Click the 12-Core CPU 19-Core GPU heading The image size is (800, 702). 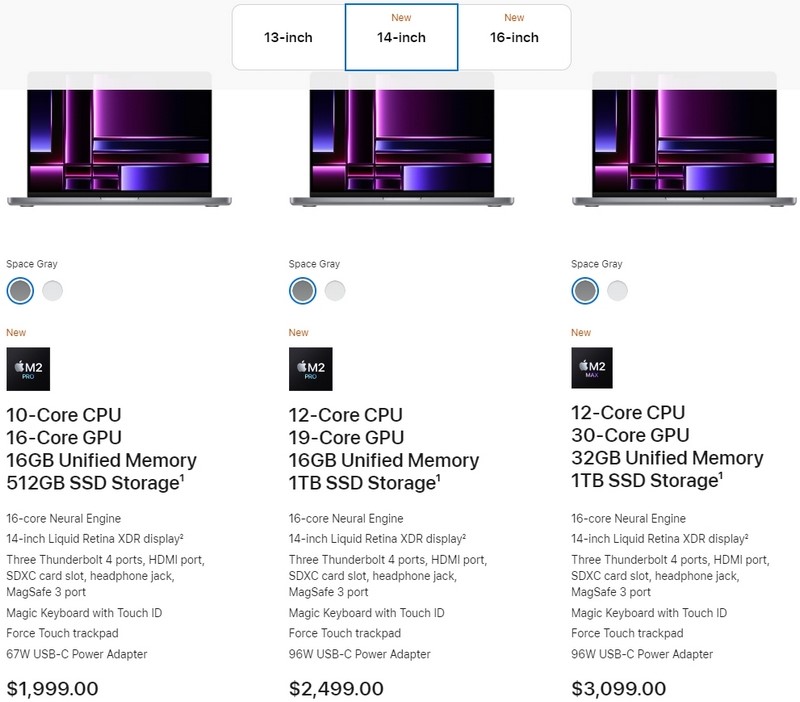(347, 425)
